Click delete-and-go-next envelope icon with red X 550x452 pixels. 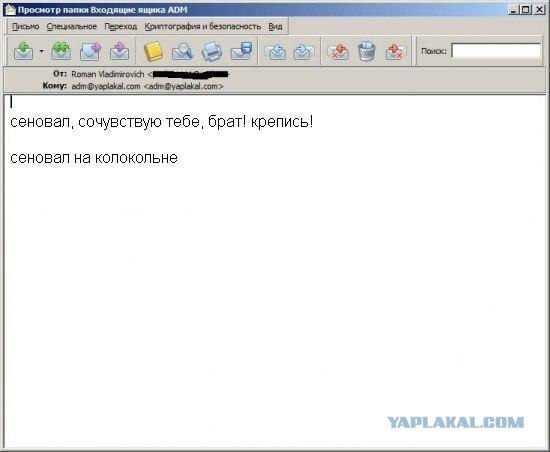[396, 51]
